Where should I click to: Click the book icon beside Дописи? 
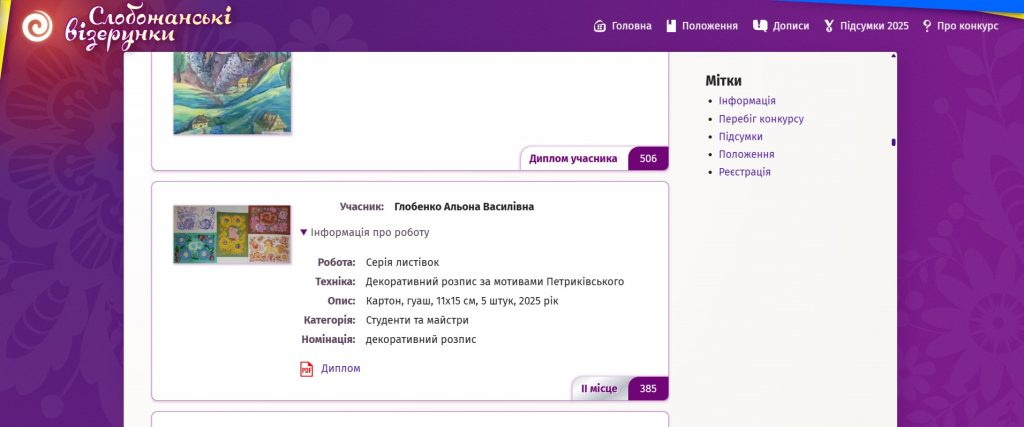pyautogui.click(x=760, y=26)
